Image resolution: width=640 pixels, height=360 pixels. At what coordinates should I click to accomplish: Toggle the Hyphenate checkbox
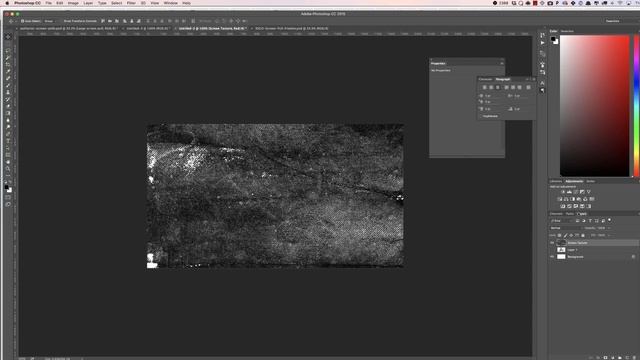[482, 116]
